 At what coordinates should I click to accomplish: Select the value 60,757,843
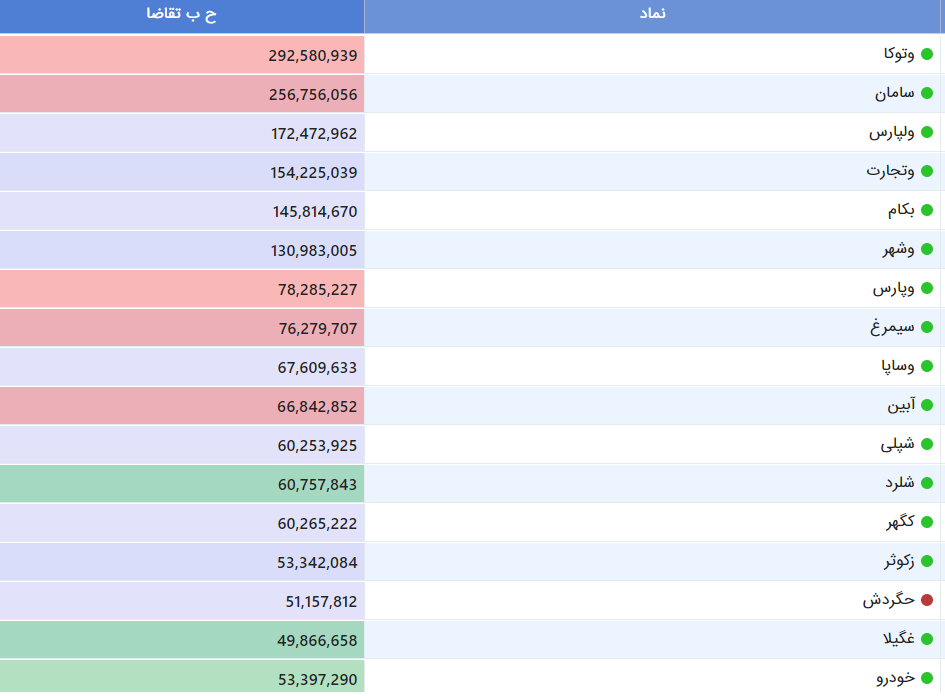click(318, 484)
